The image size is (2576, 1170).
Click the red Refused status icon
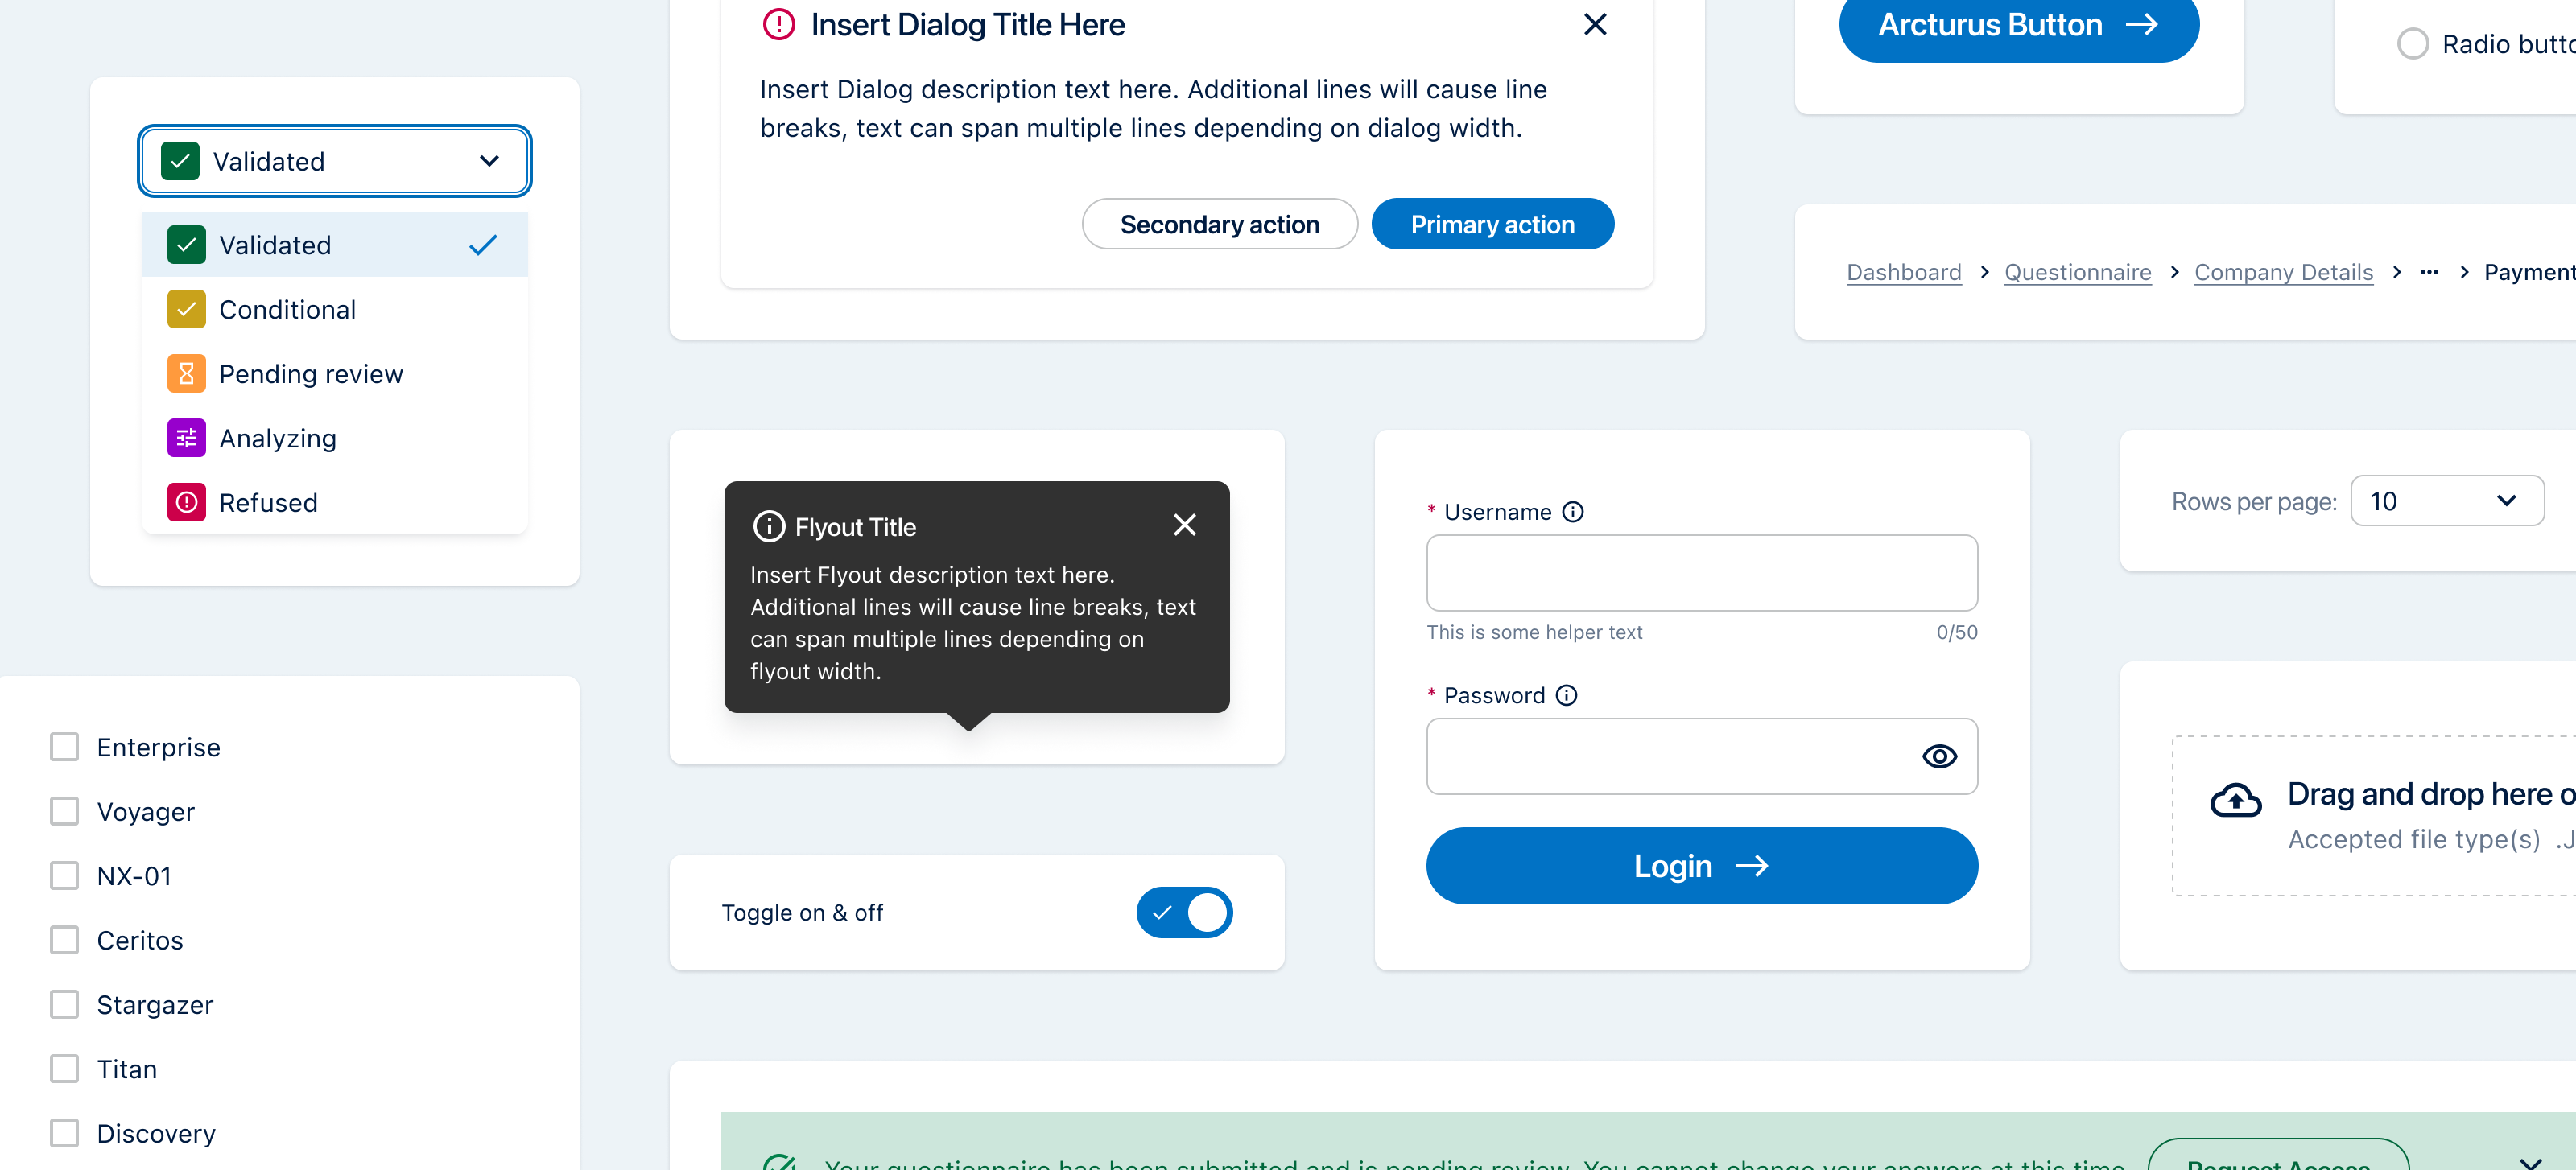[x=186, y=502]
